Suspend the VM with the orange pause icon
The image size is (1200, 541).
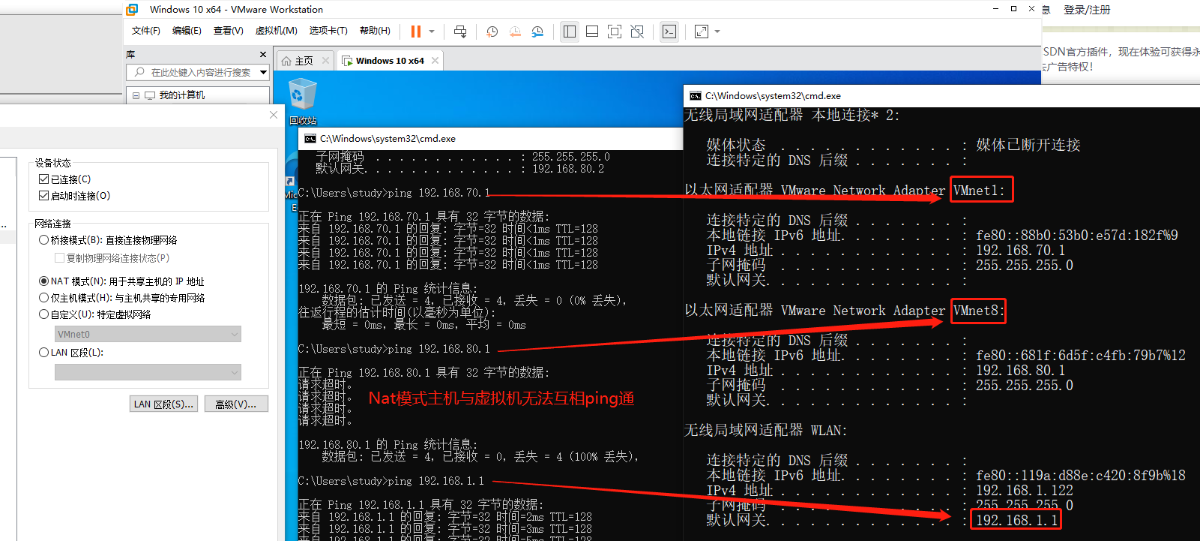pyautogui.click(x=415, y=31)
